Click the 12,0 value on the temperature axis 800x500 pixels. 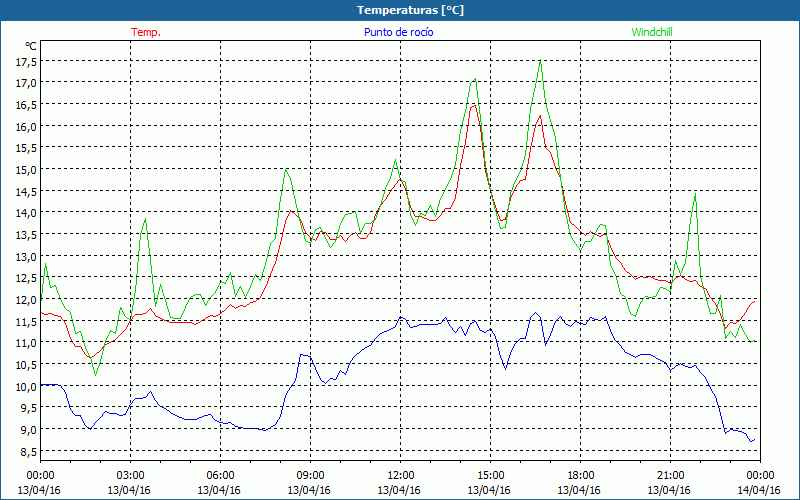27,299
